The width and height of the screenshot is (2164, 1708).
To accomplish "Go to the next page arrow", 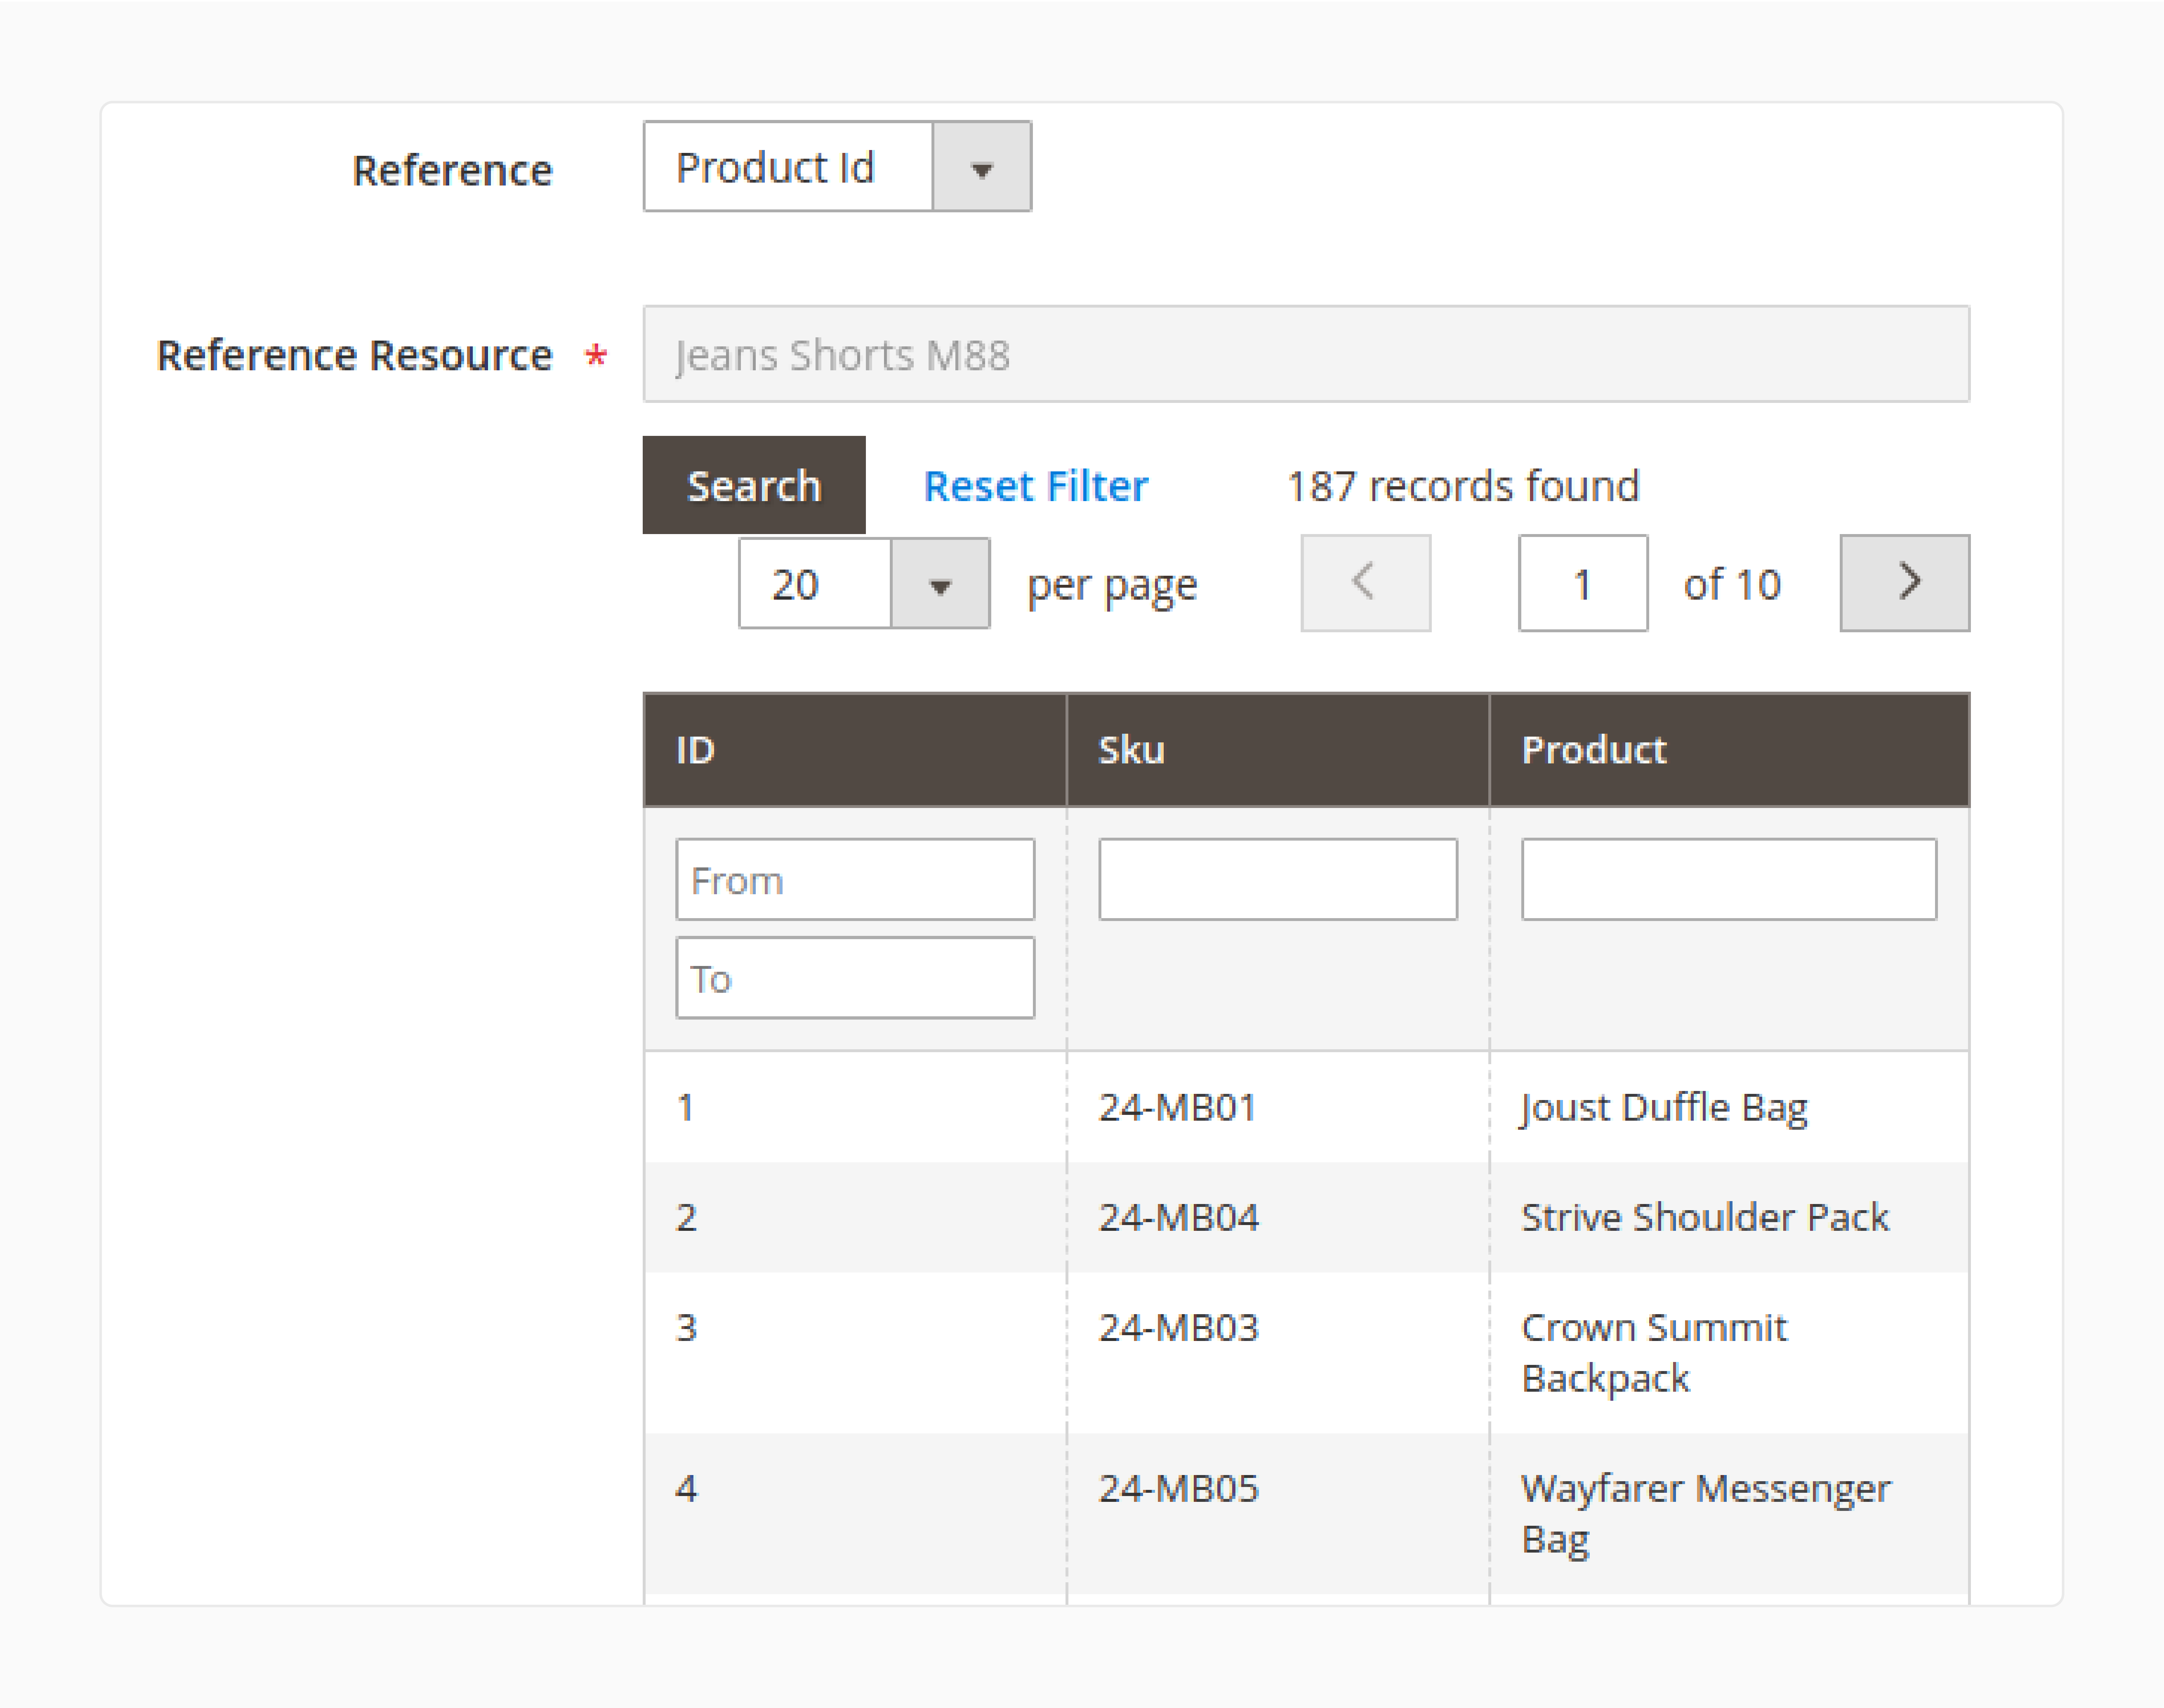I will (1905, 583).
